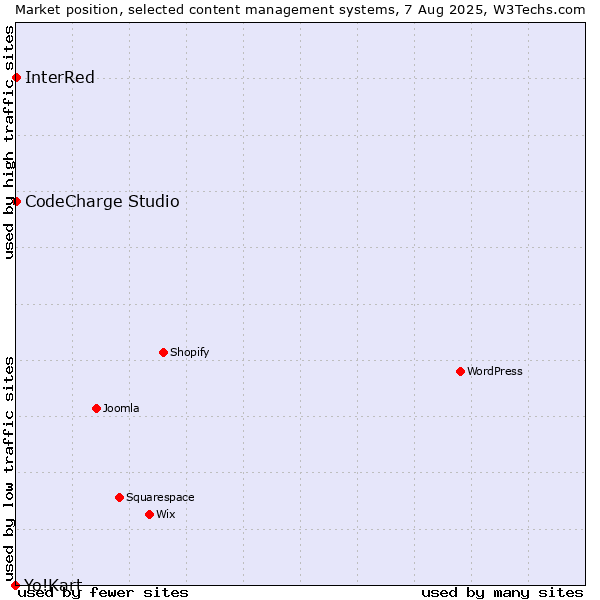Click the 'used by low traffic sites' label
Viewport: 600px width, 600px height.
[9, 469]
